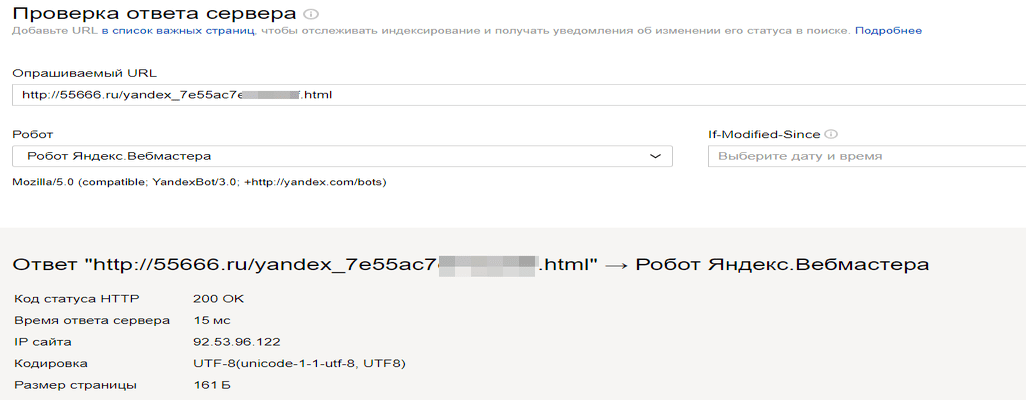Viewport: 1026px width, 400px height.
Task: Click the Робот field label
Action: pyautogui.click(x=32, y=134)
